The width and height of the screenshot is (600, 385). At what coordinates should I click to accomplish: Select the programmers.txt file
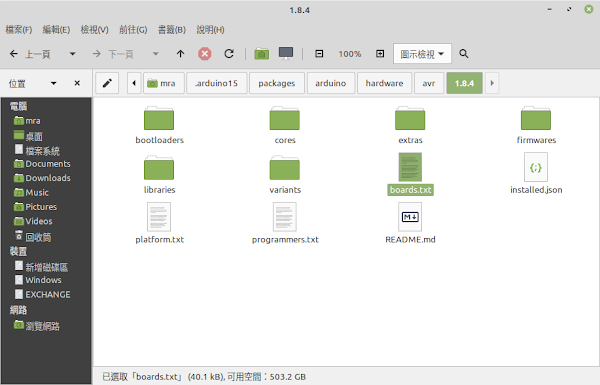pyautogui.click(x=285, y=223)
